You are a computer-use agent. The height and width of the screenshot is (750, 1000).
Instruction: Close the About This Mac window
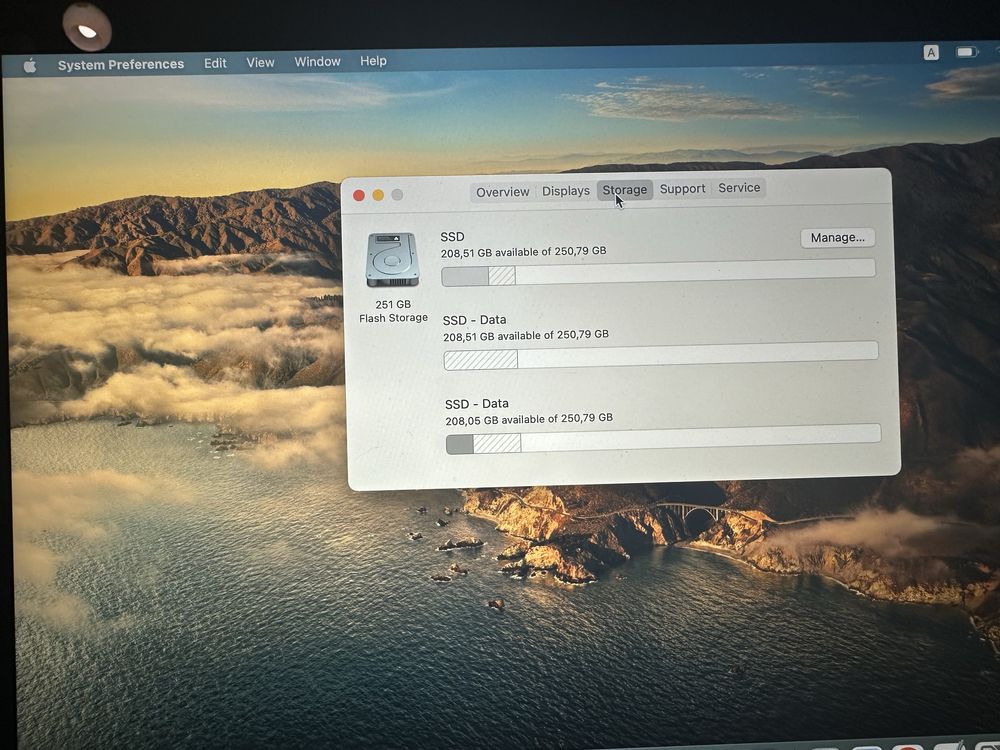click(x=359, y=195)
